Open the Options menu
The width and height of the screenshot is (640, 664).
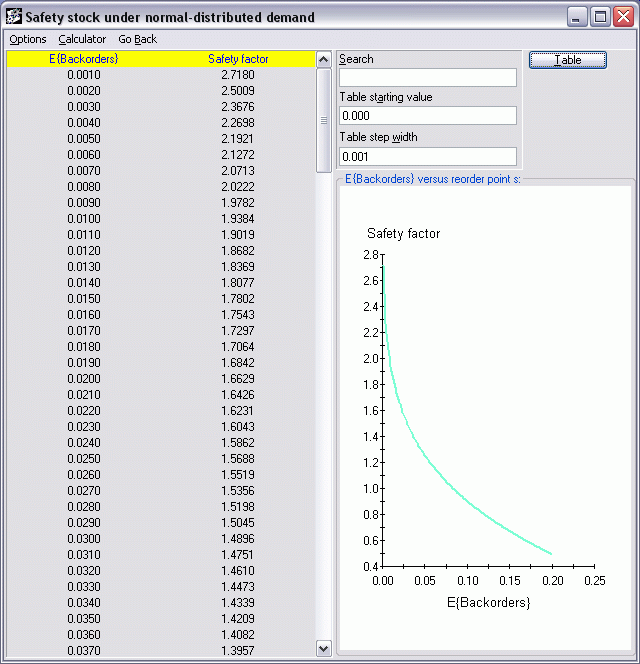(x=28, y=39)
